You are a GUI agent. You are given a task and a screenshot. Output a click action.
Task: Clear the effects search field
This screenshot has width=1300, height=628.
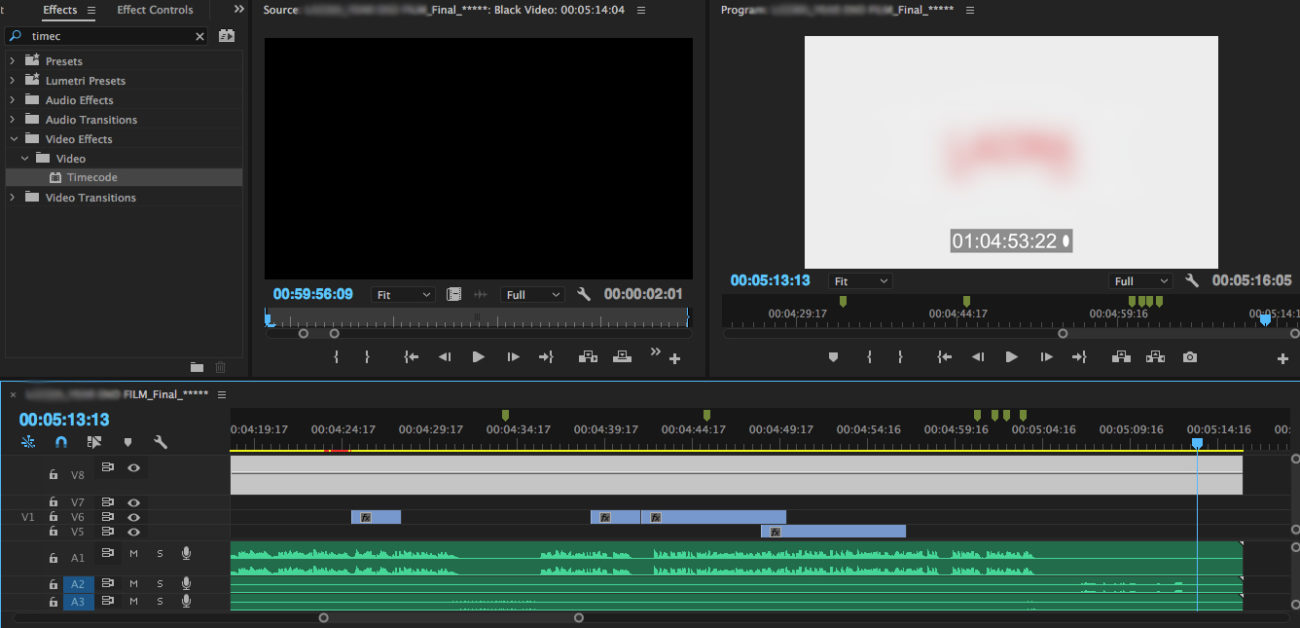tap(199, 36)
